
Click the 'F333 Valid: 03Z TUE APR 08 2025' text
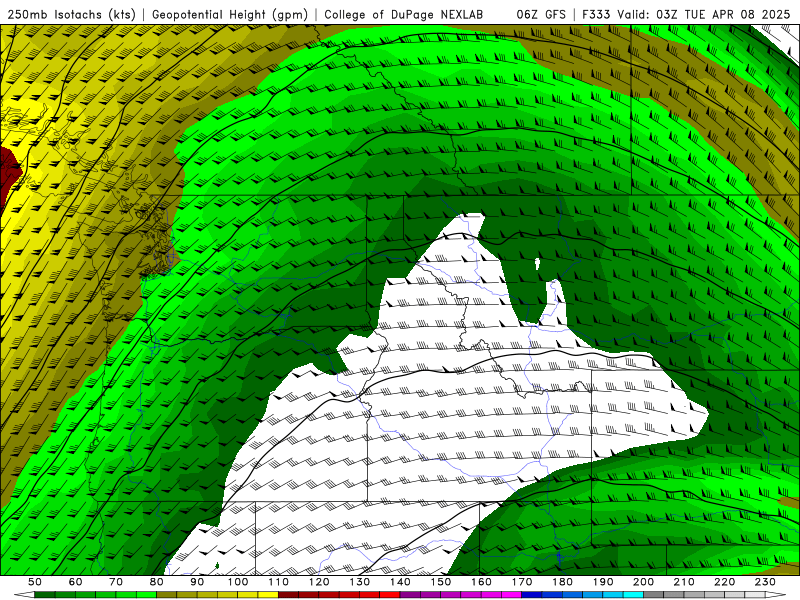pyautogui.click(x=686, y=15)
